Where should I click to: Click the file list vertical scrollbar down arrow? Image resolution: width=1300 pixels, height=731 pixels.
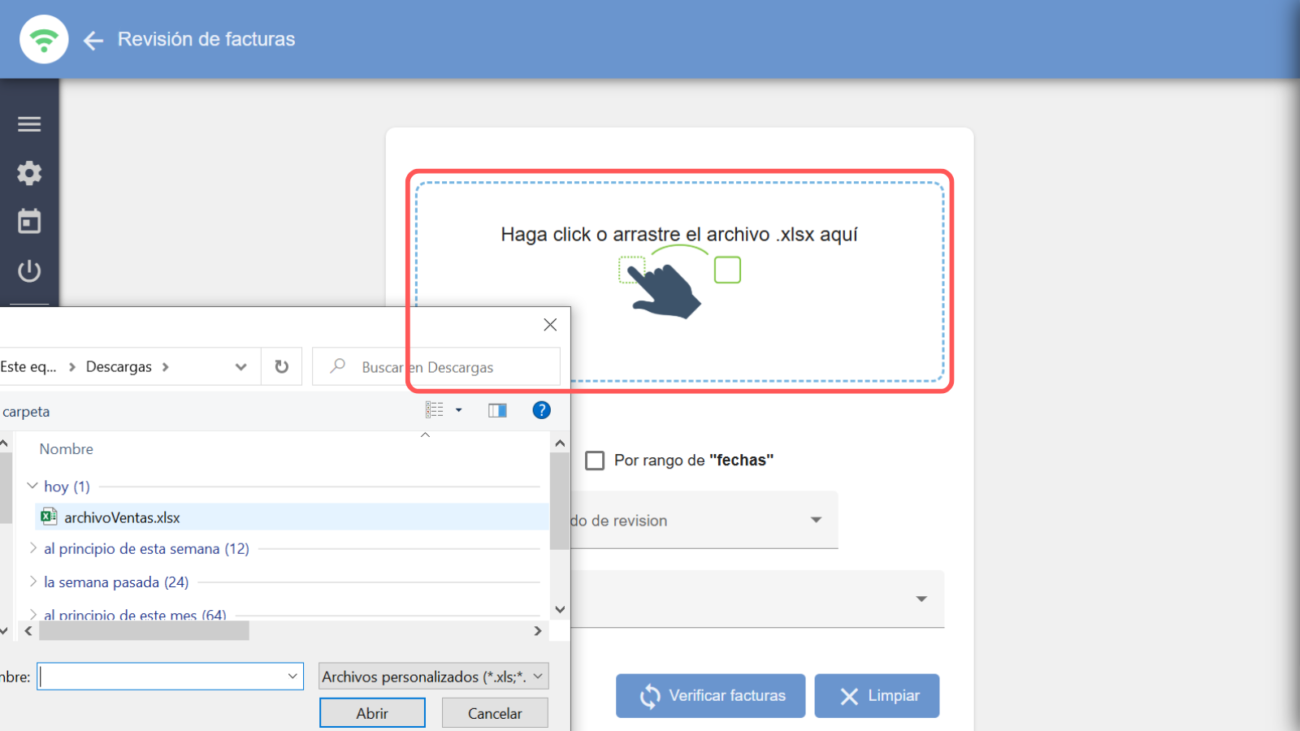point(559,609)
